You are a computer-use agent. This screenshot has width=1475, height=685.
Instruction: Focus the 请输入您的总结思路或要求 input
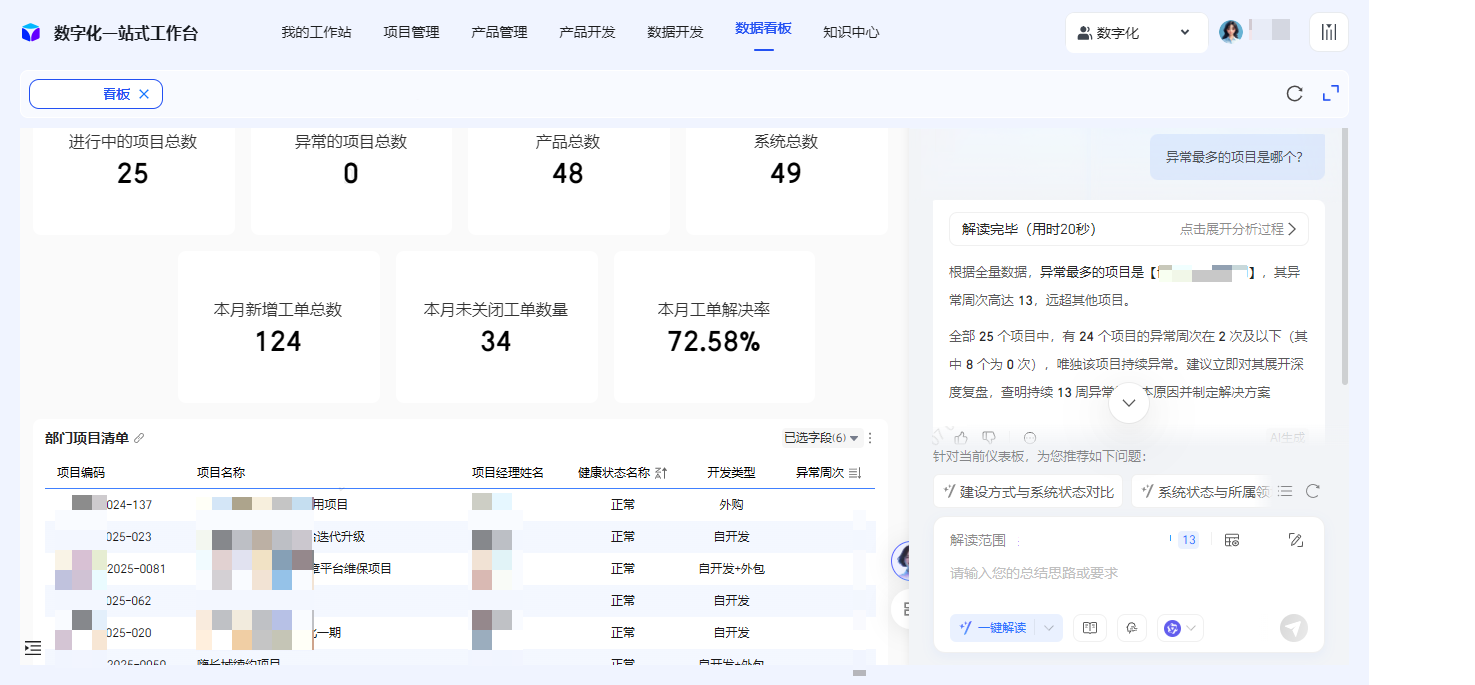[1128, 573]
